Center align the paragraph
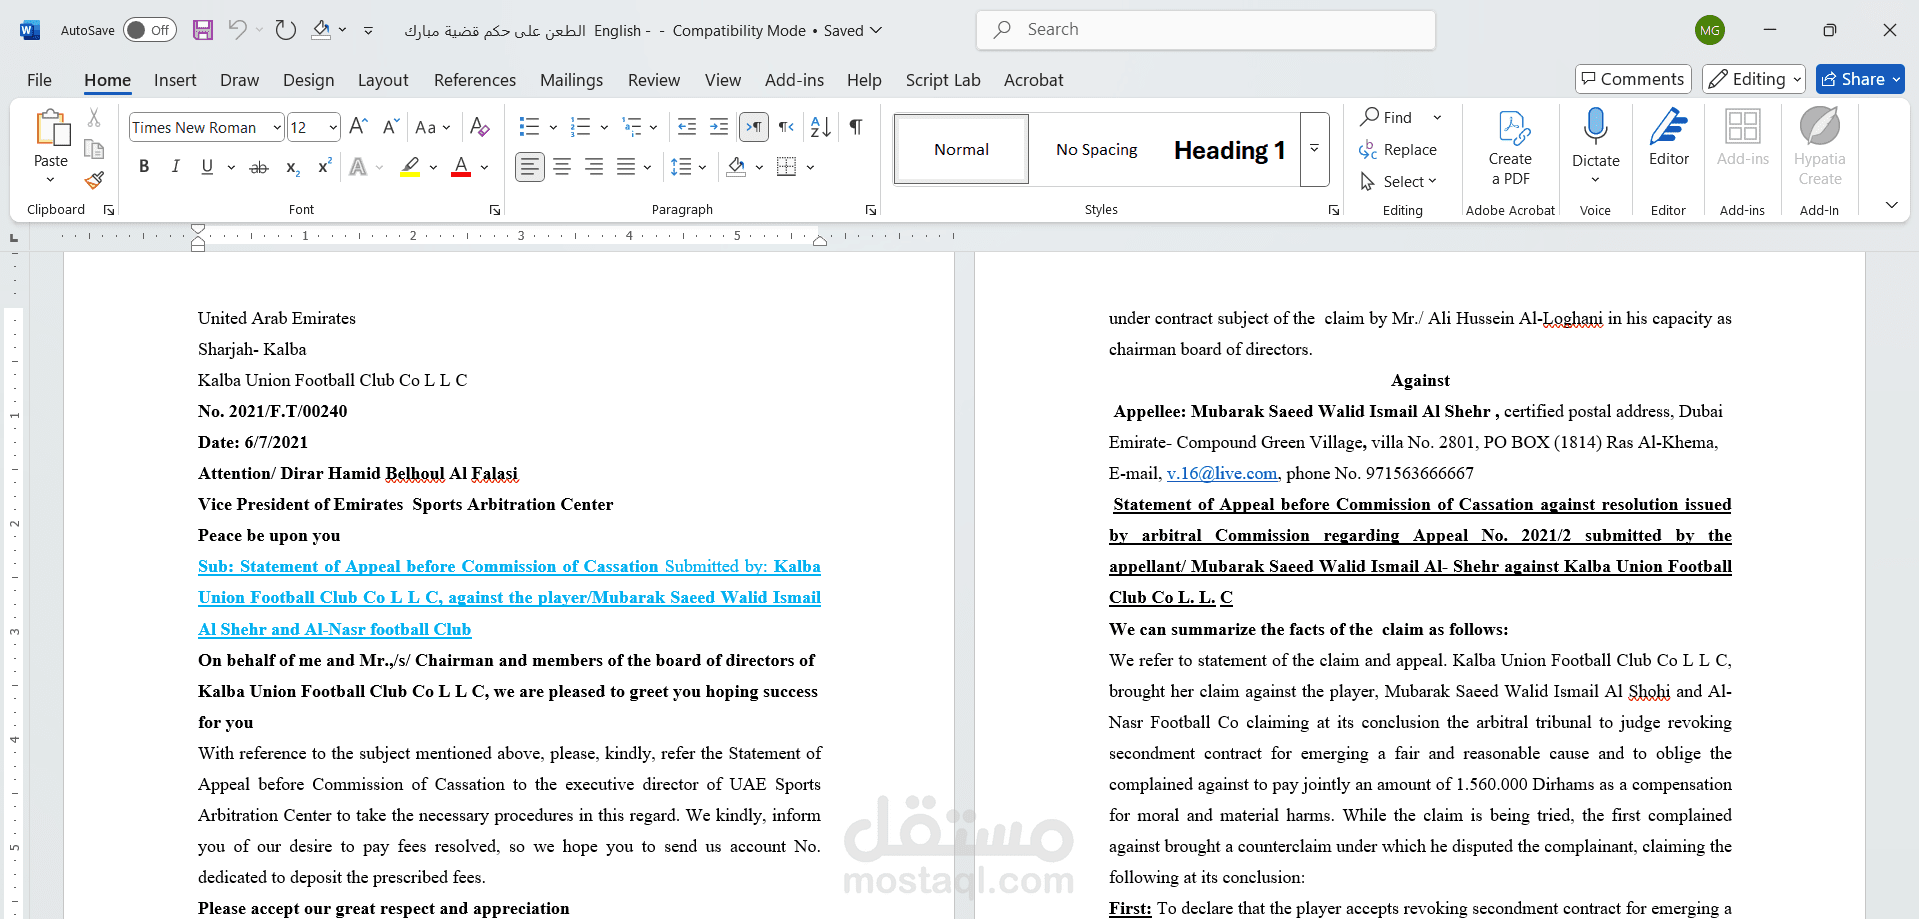 562,167
